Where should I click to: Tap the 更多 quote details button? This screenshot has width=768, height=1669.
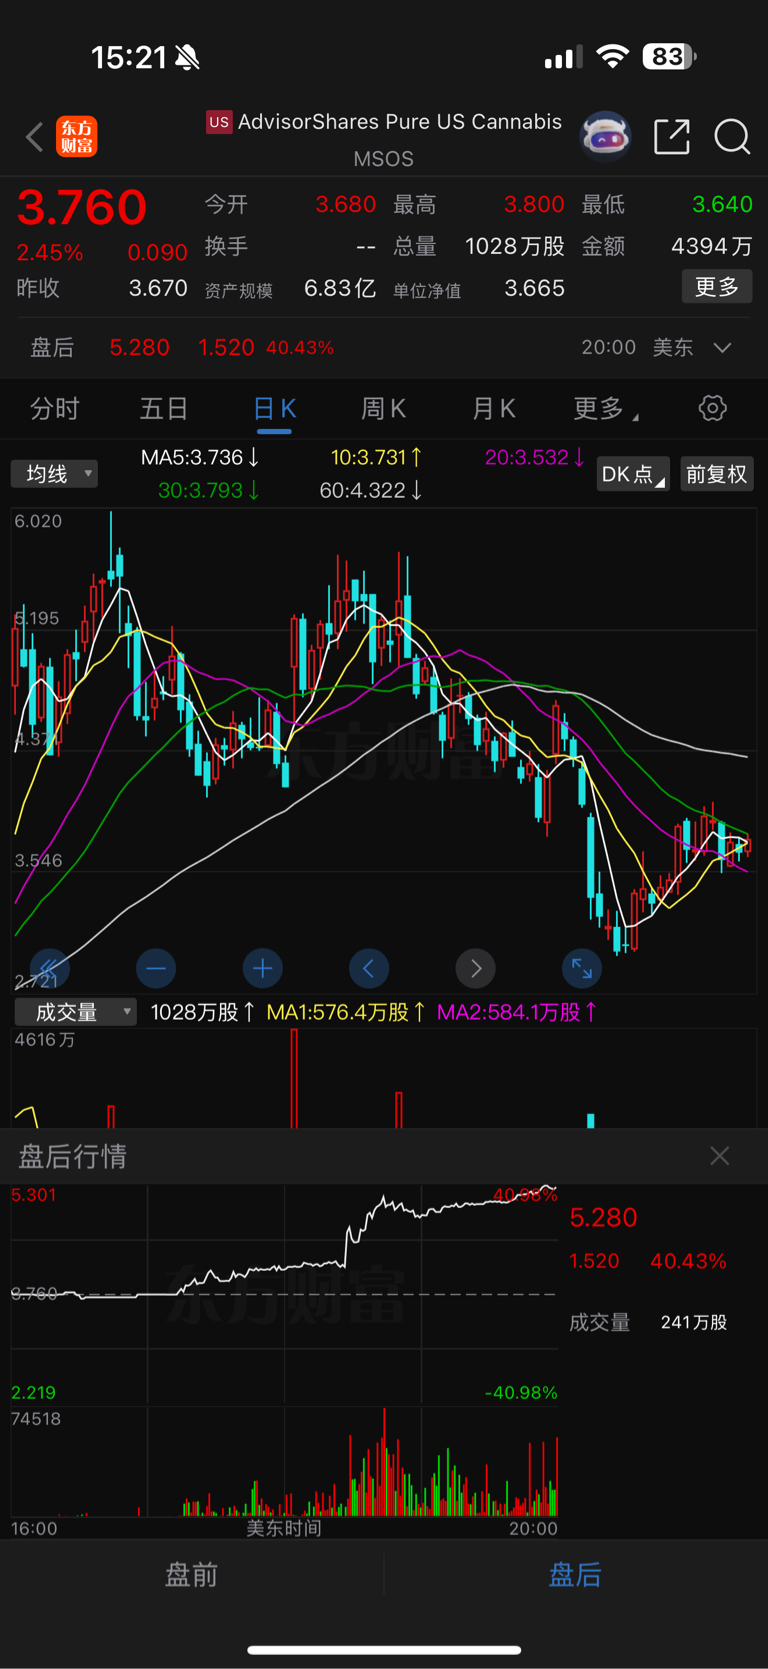pos(717,287)
